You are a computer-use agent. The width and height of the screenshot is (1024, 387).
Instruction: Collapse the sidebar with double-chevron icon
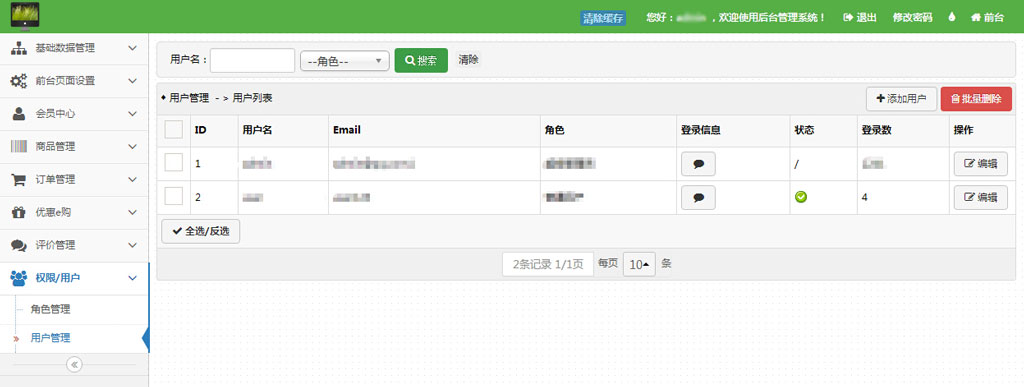pos(74,364)
